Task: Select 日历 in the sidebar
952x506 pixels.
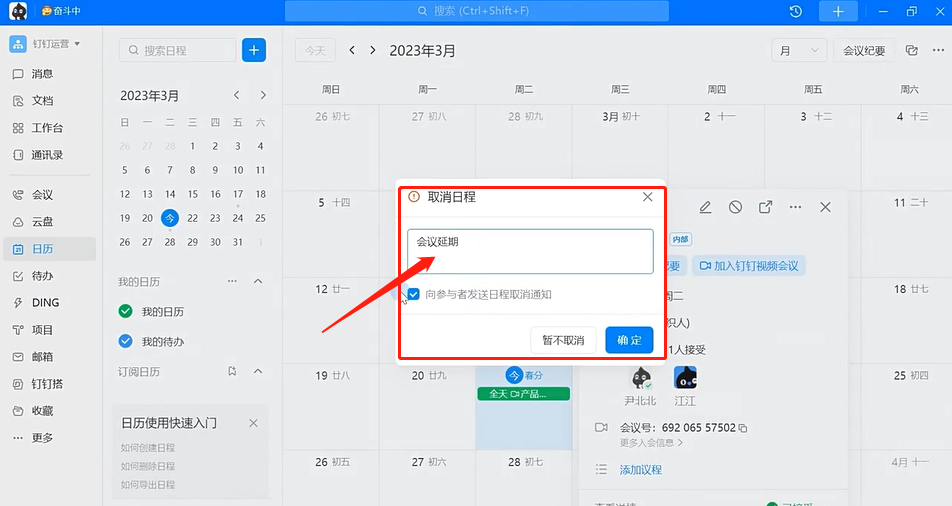Action: point(49,248)
